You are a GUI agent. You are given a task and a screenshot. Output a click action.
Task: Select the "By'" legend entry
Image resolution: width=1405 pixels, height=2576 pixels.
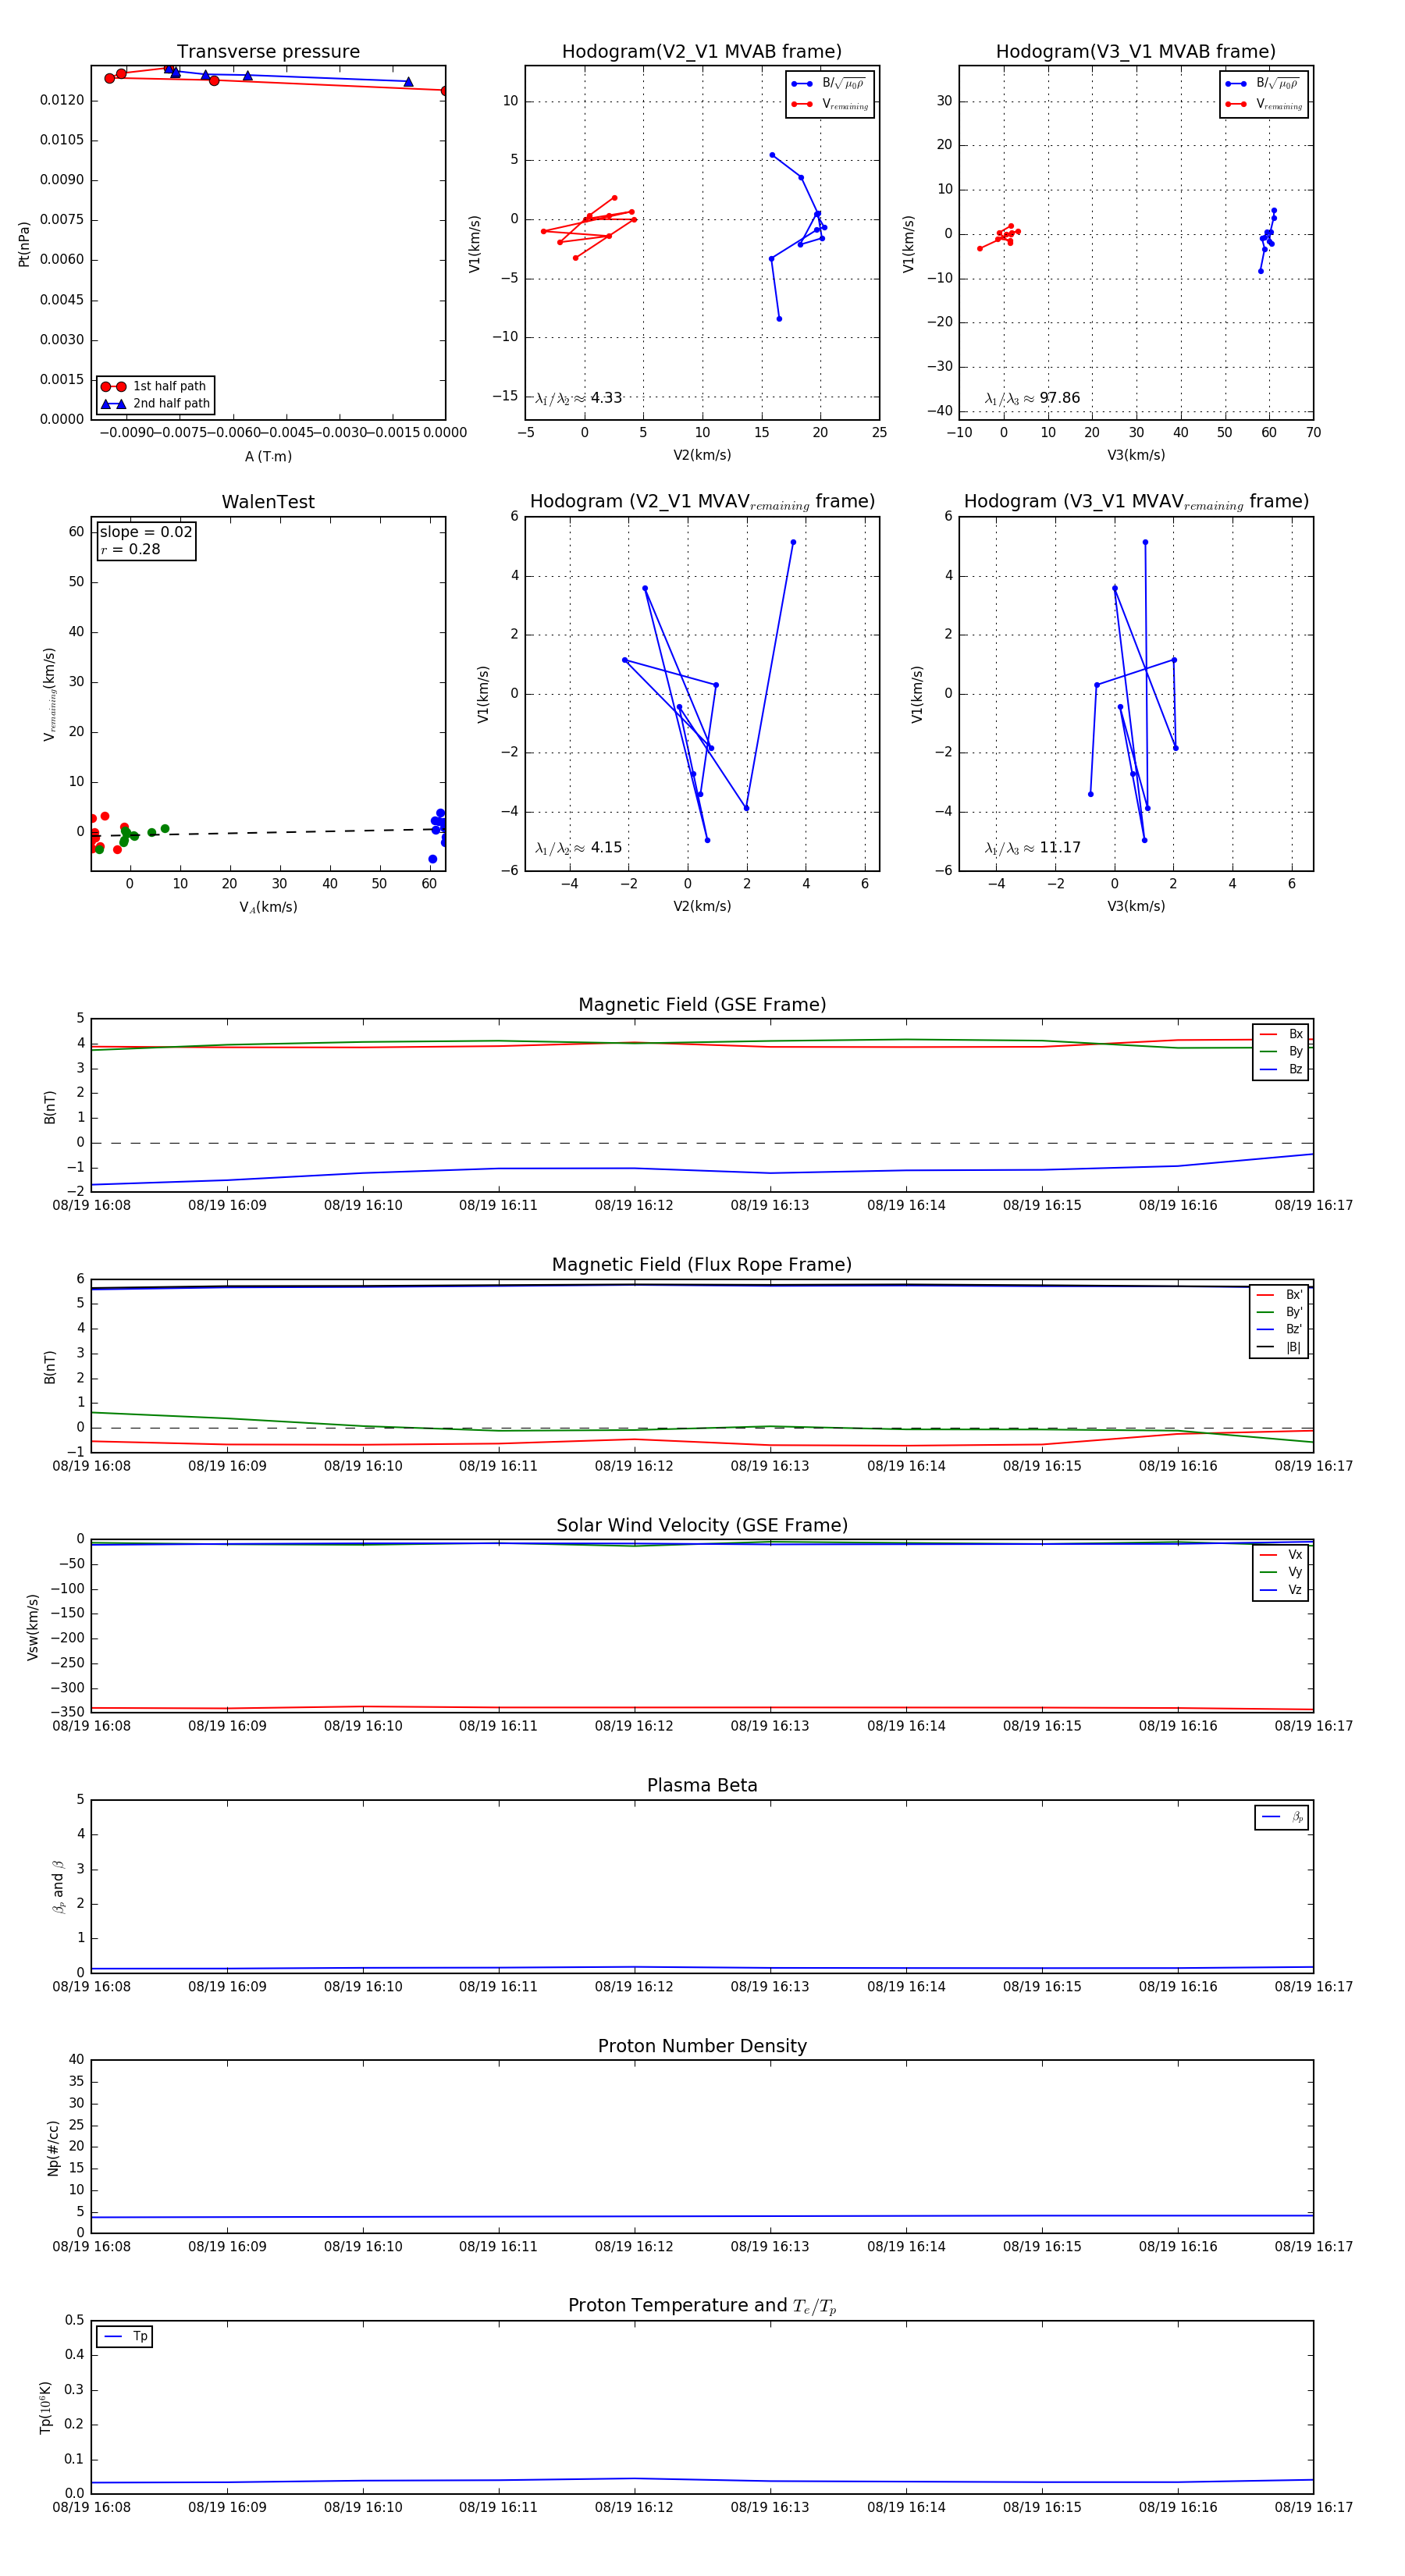click(x=1279, y=1312)
